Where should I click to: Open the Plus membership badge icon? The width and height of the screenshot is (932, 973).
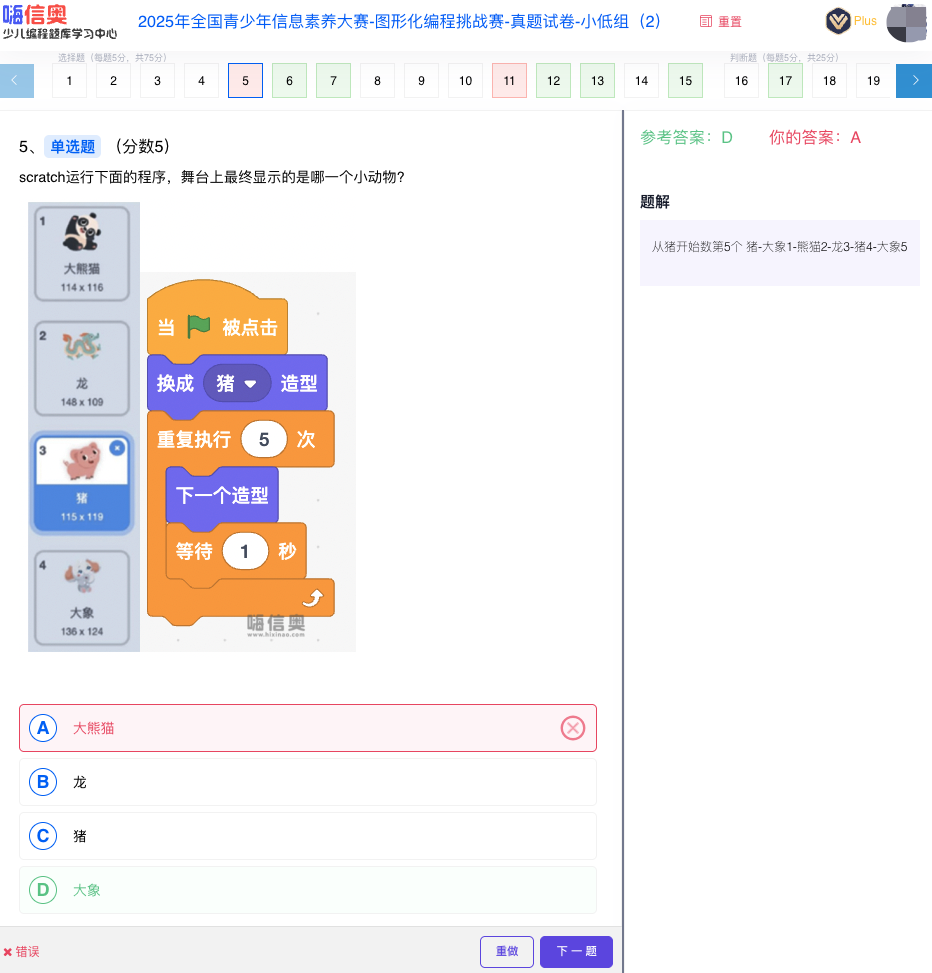coord(838,21)
